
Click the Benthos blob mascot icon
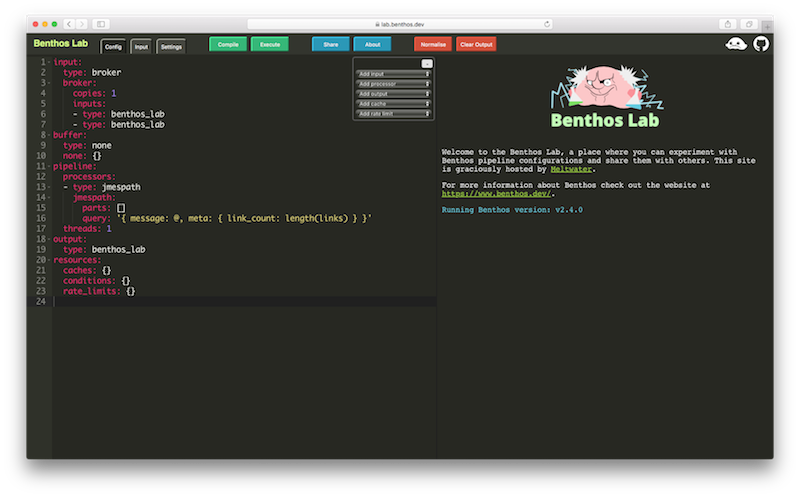click(x=736, y=44)
